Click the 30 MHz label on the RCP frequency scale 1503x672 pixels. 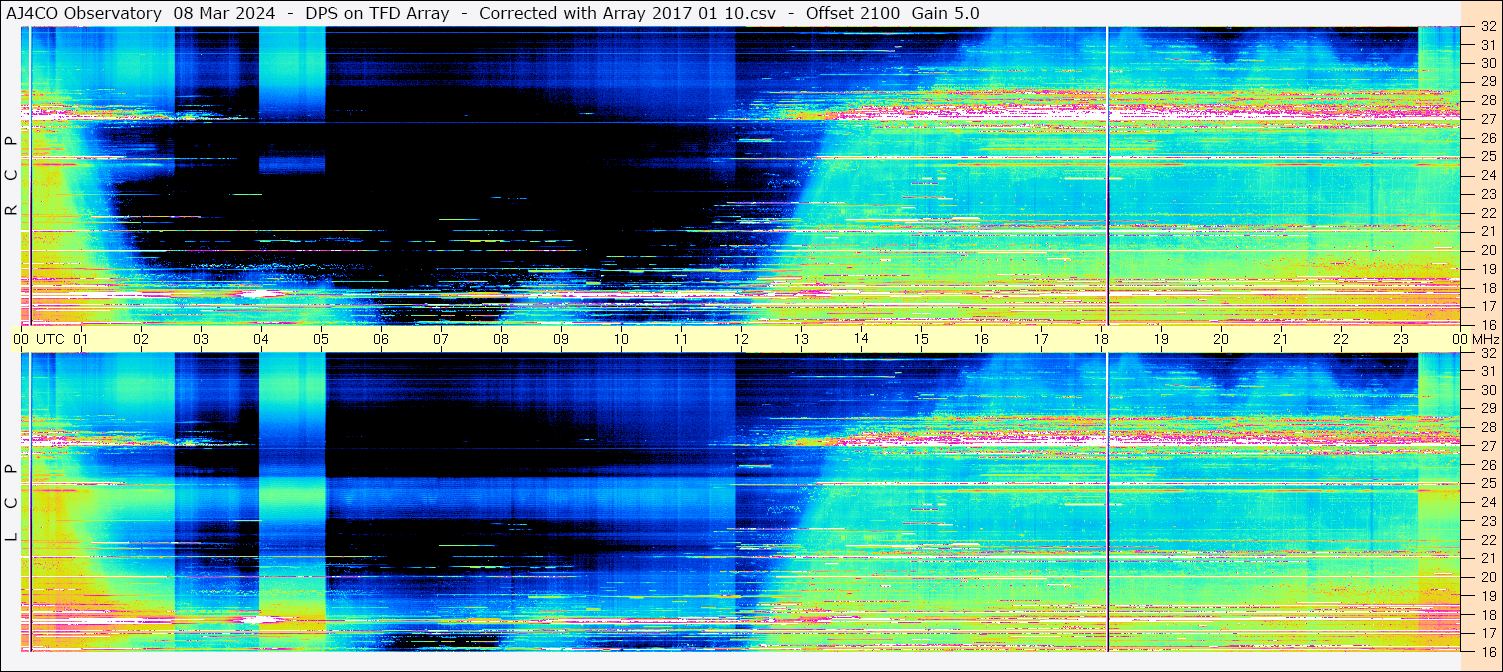coord(1487,63)
